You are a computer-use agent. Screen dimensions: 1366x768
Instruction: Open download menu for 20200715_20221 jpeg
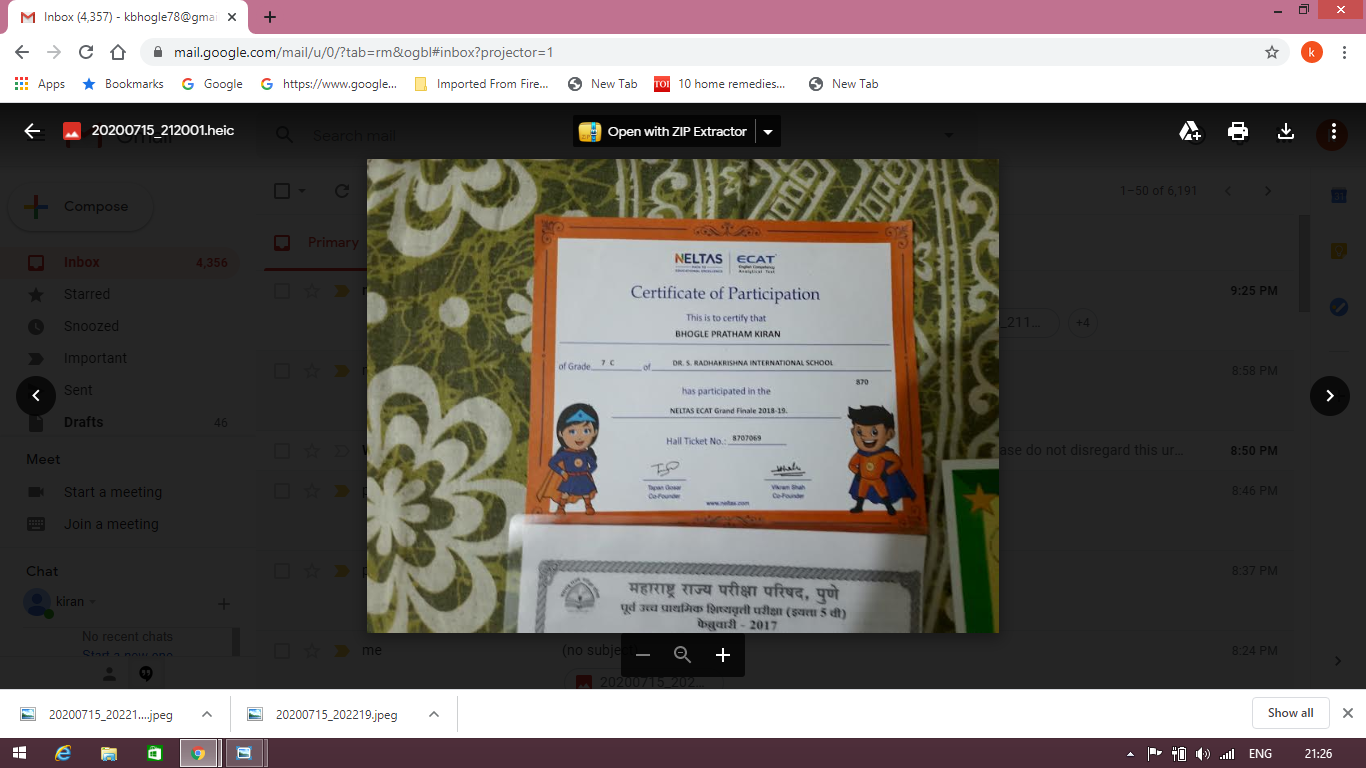pyautogui.click(x=207, y=714)
